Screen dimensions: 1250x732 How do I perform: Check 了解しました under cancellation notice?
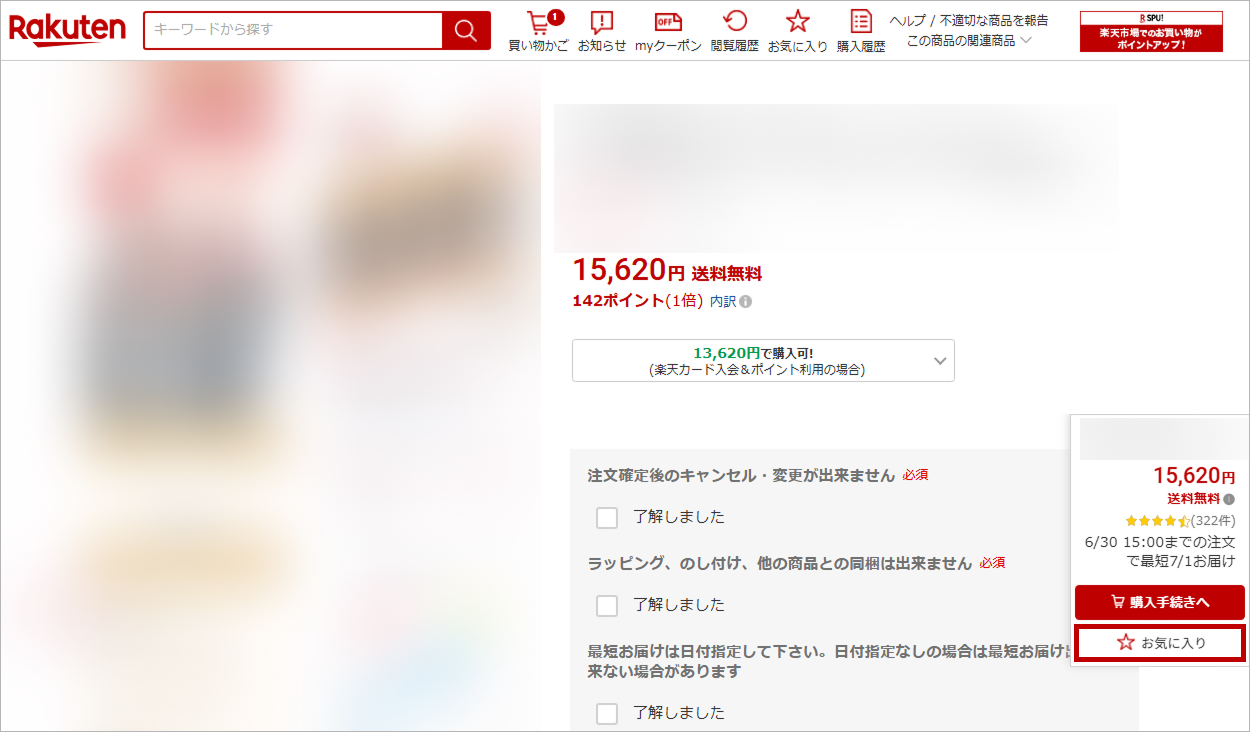(607, 518)
